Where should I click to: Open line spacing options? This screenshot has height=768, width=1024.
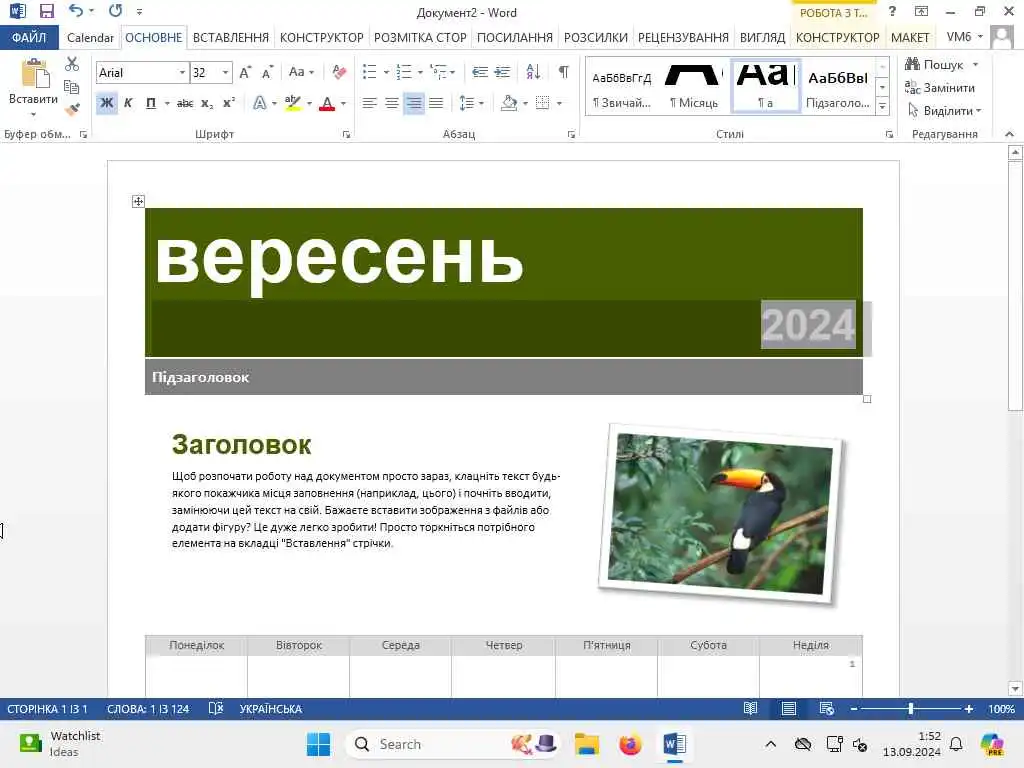(471, 103)
